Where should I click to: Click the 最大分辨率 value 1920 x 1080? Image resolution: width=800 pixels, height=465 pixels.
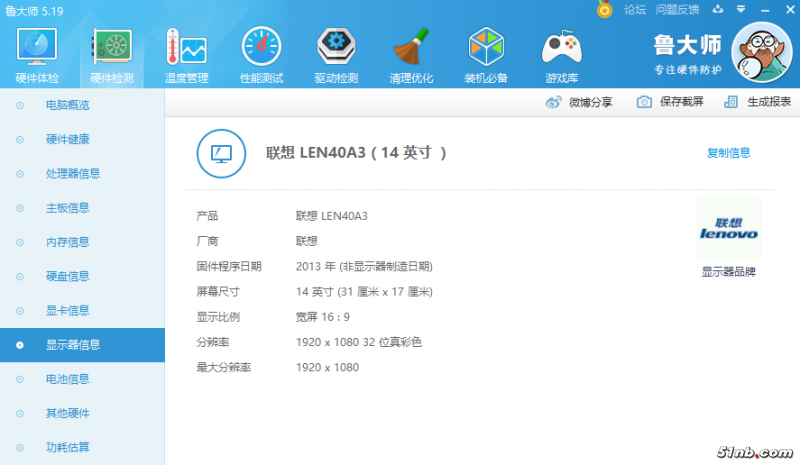328,368
